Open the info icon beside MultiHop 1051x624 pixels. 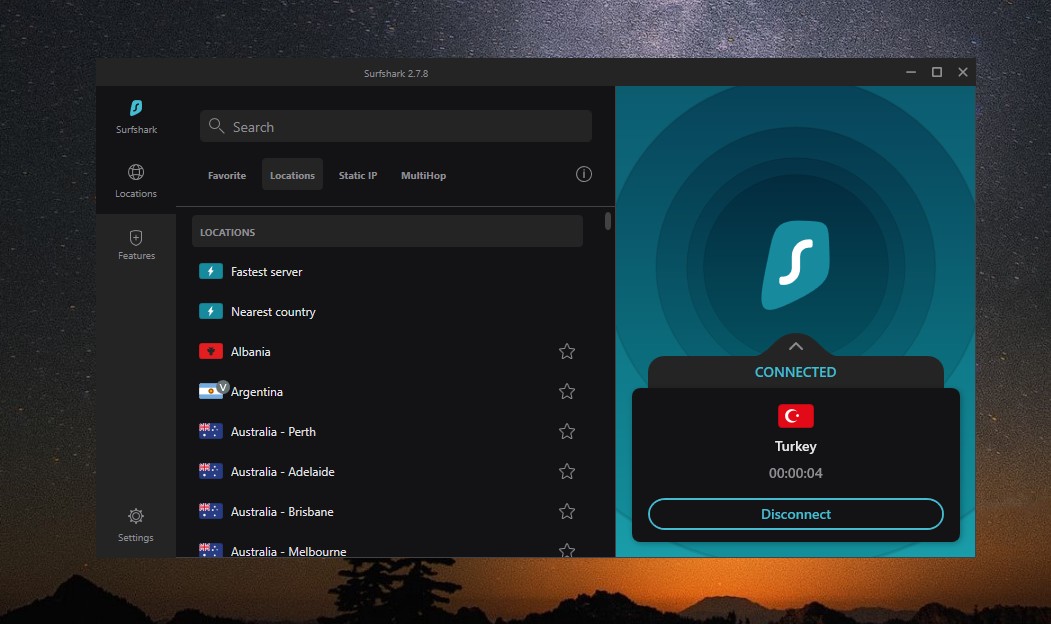[x=584, y=174]
